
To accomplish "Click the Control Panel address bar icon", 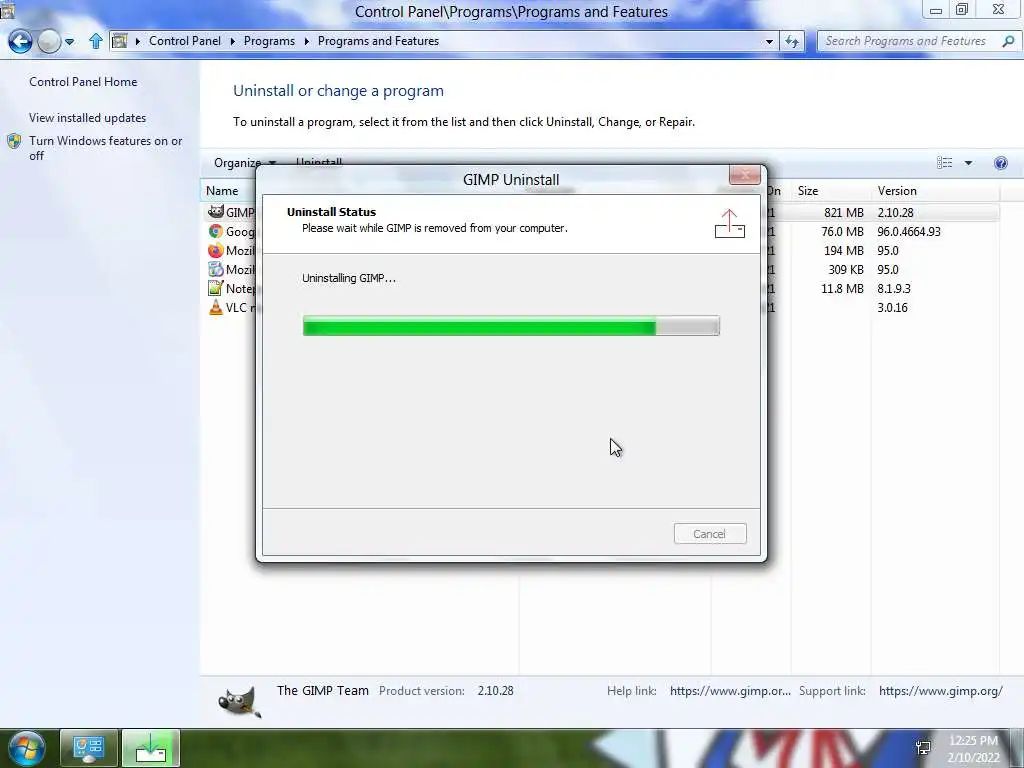I will [x=120, y=41].
